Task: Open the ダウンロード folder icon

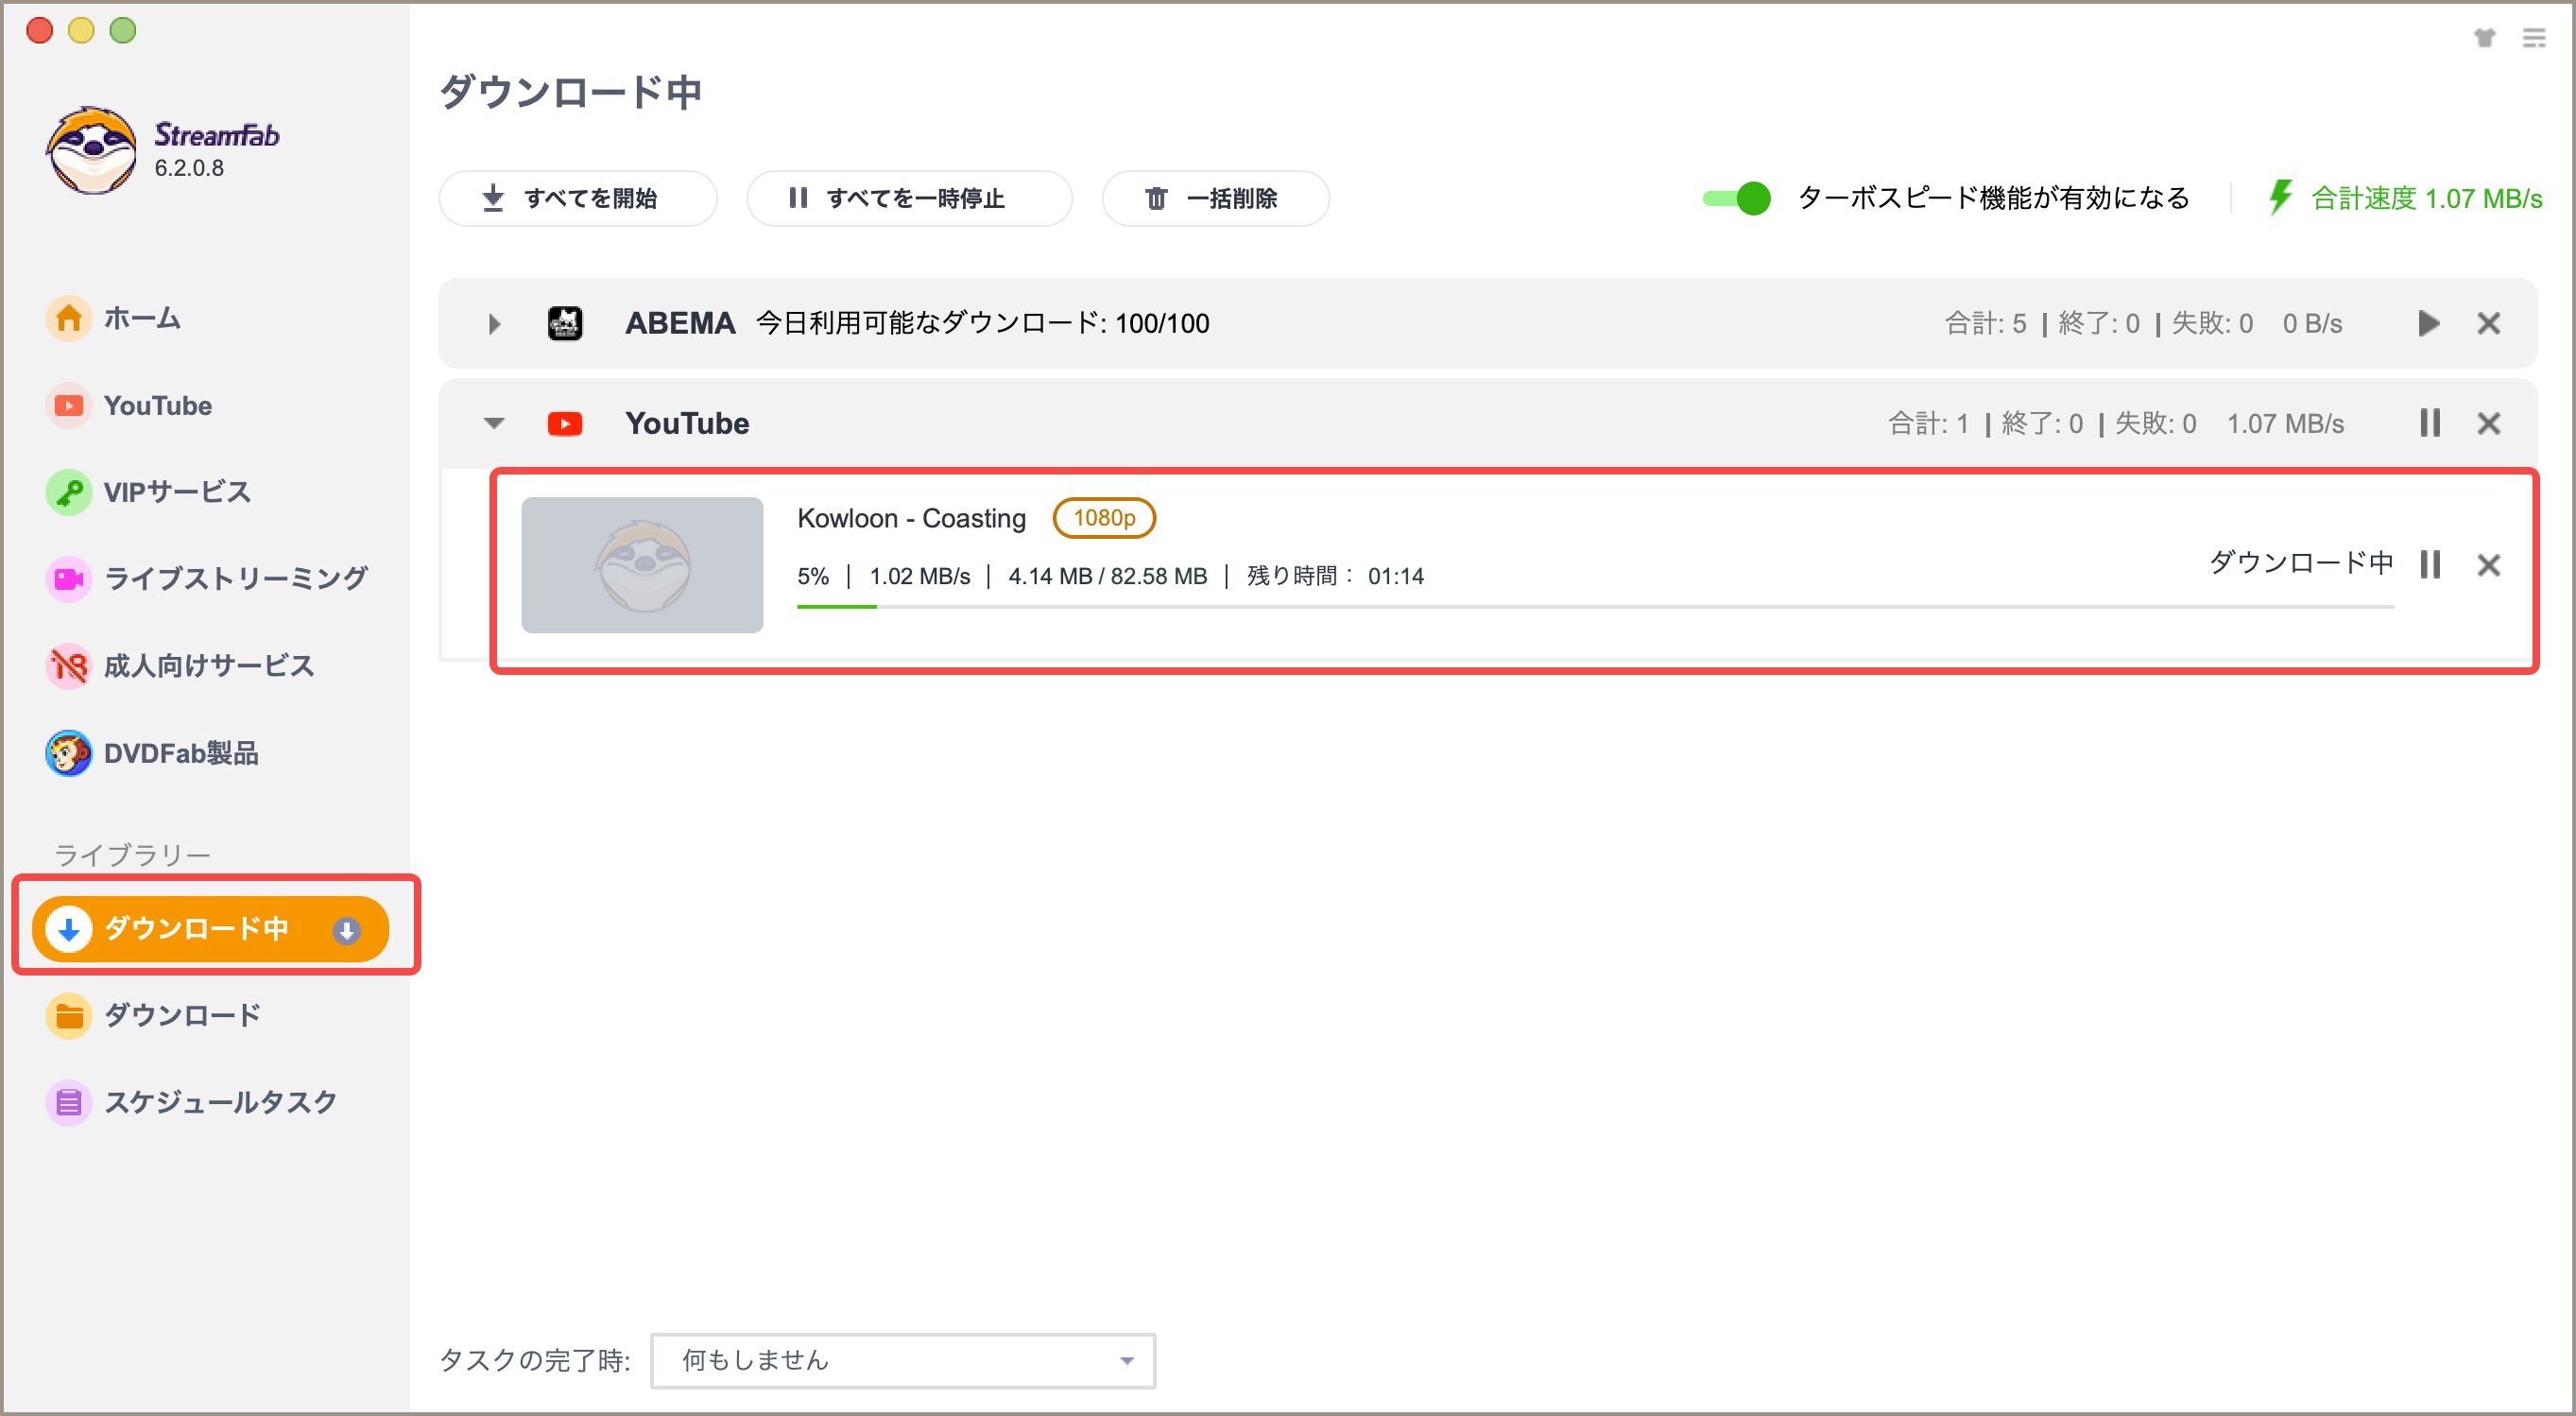Action: tap(69, 1016)
